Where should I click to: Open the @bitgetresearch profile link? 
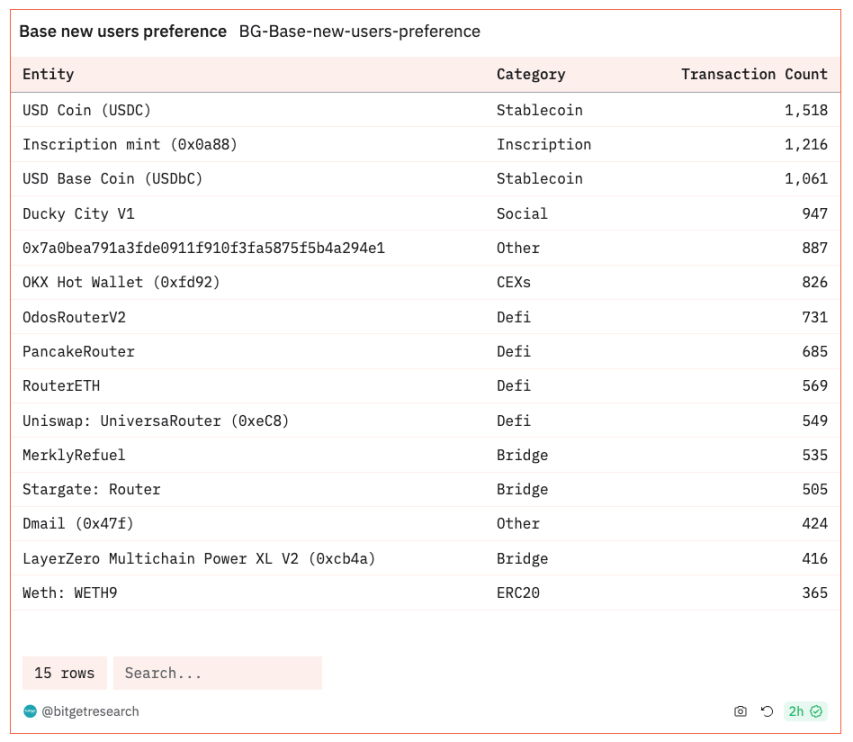(x=90, y=711)
